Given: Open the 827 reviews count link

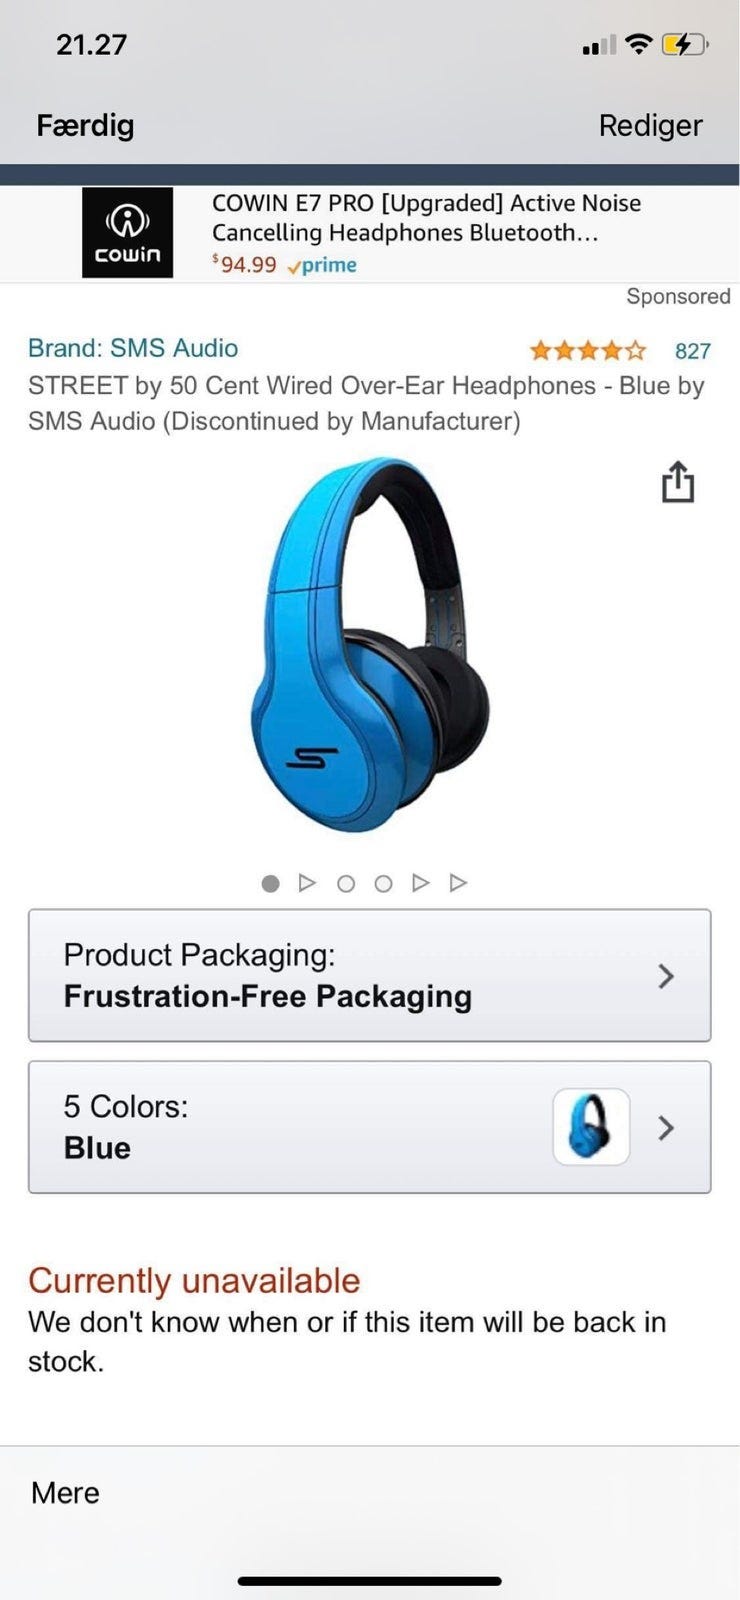Looking at the screenshot, I should point(692,351).
